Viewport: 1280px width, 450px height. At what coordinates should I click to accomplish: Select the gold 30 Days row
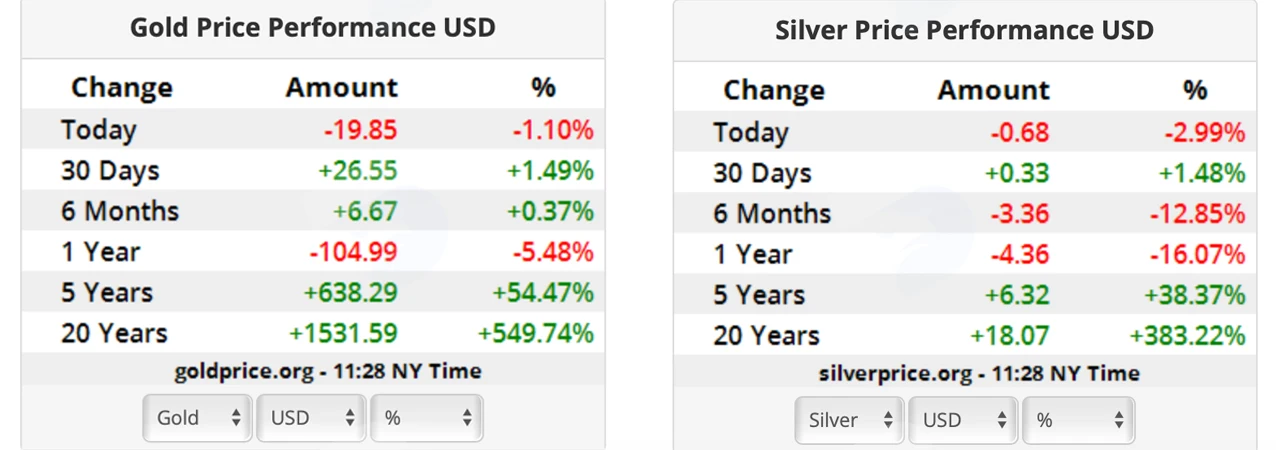coord(313,170)
